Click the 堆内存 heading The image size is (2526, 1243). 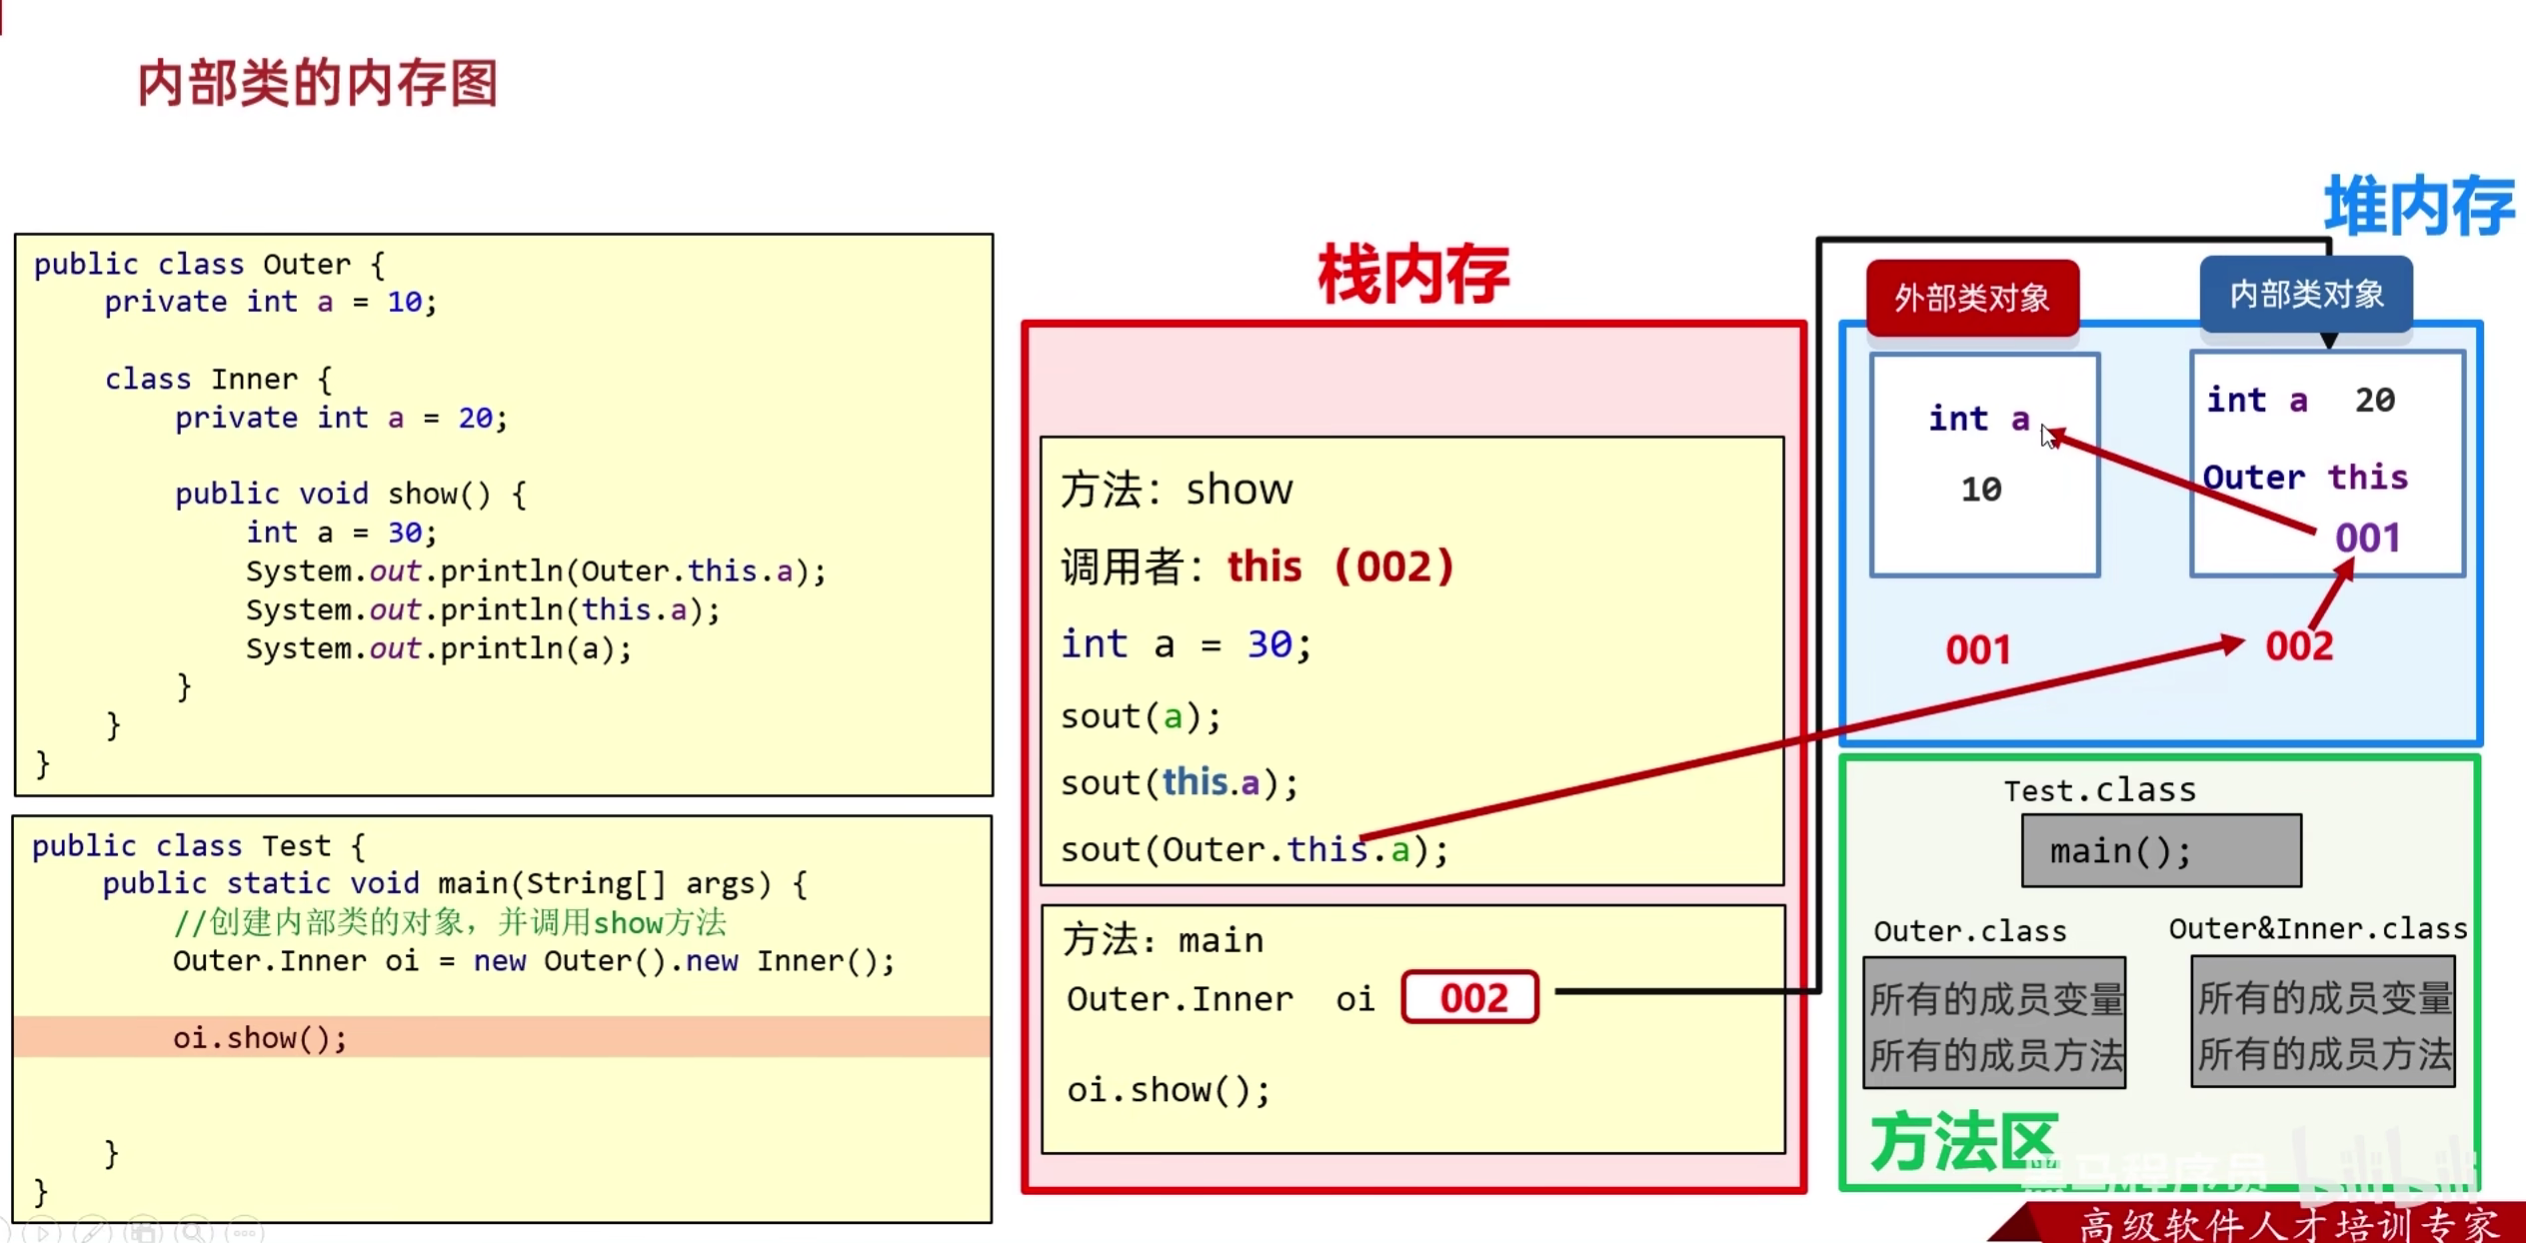(x=2418, y=206)
